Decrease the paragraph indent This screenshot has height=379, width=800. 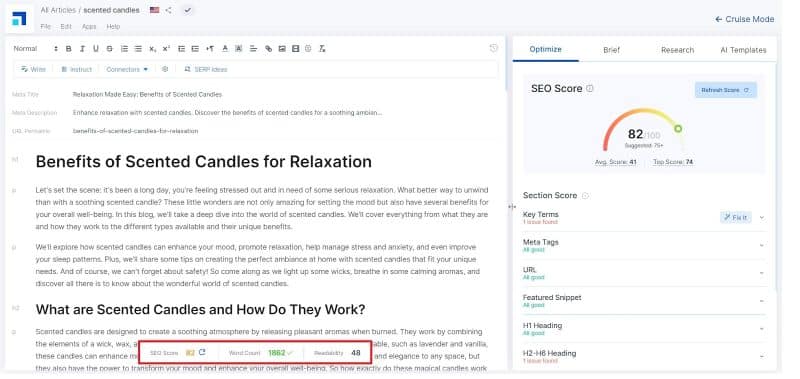pyautogui.click(x=181, y=49)
